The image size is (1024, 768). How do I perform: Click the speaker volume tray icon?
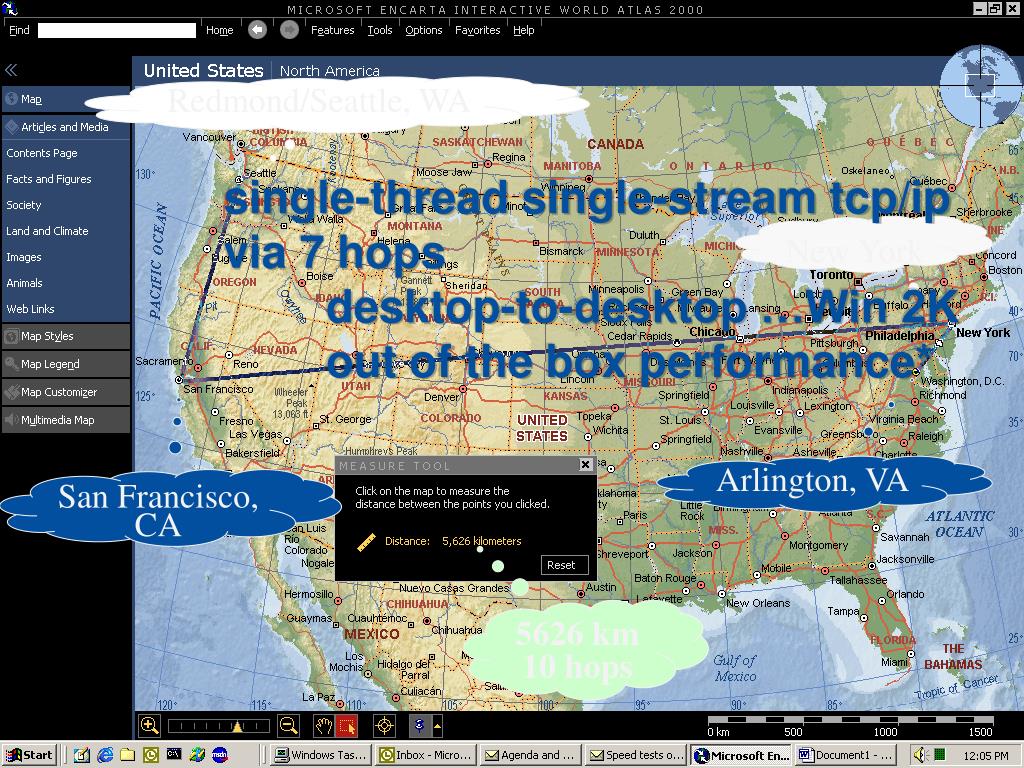pos(920,756)
